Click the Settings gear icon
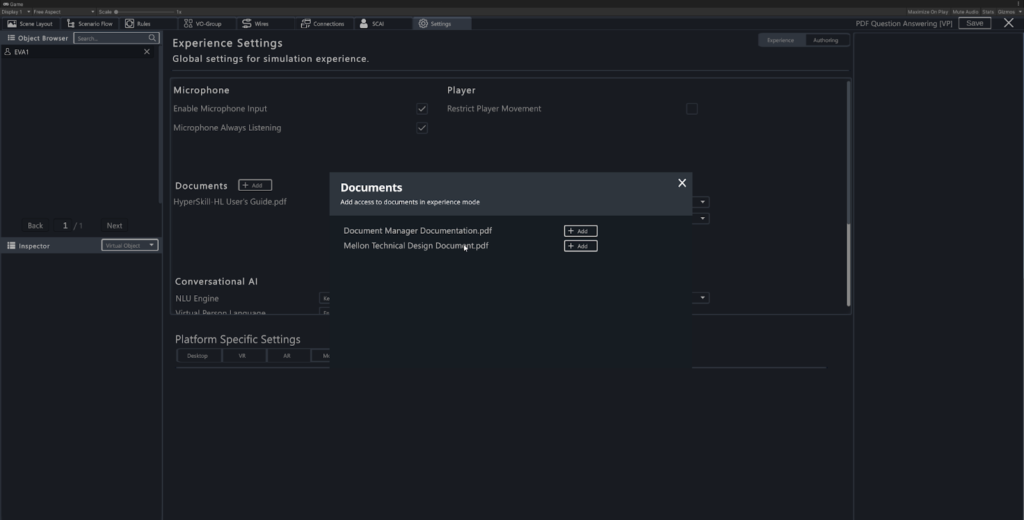The image size is (1024, 520). [423, 23]
